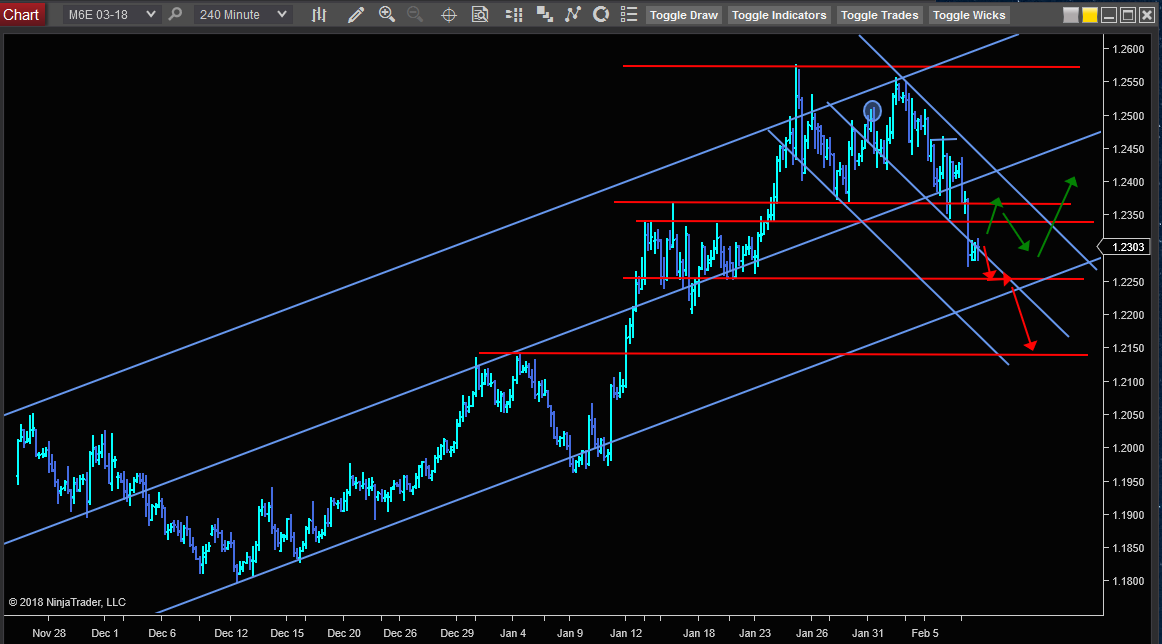Click the 1.1800 price axis label
Screen dimensions: 1162x644
tap(1128, 582)
